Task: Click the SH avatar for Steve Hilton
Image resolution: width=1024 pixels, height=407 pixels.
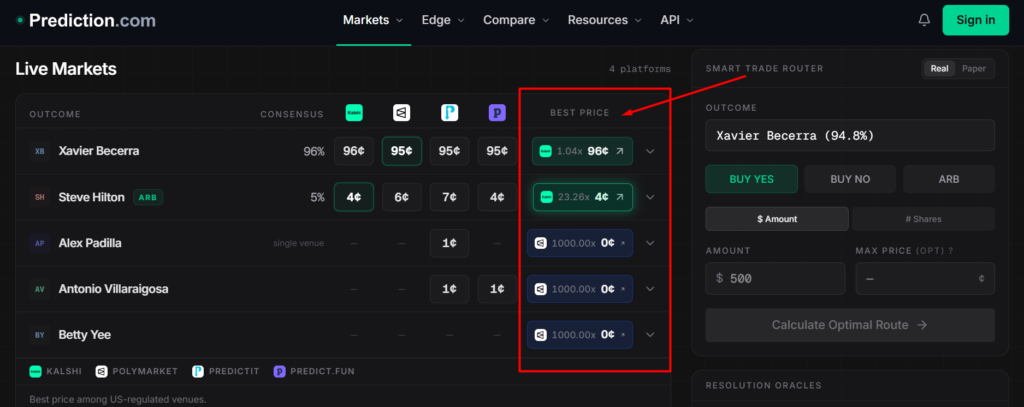Action: coord(40,197)
